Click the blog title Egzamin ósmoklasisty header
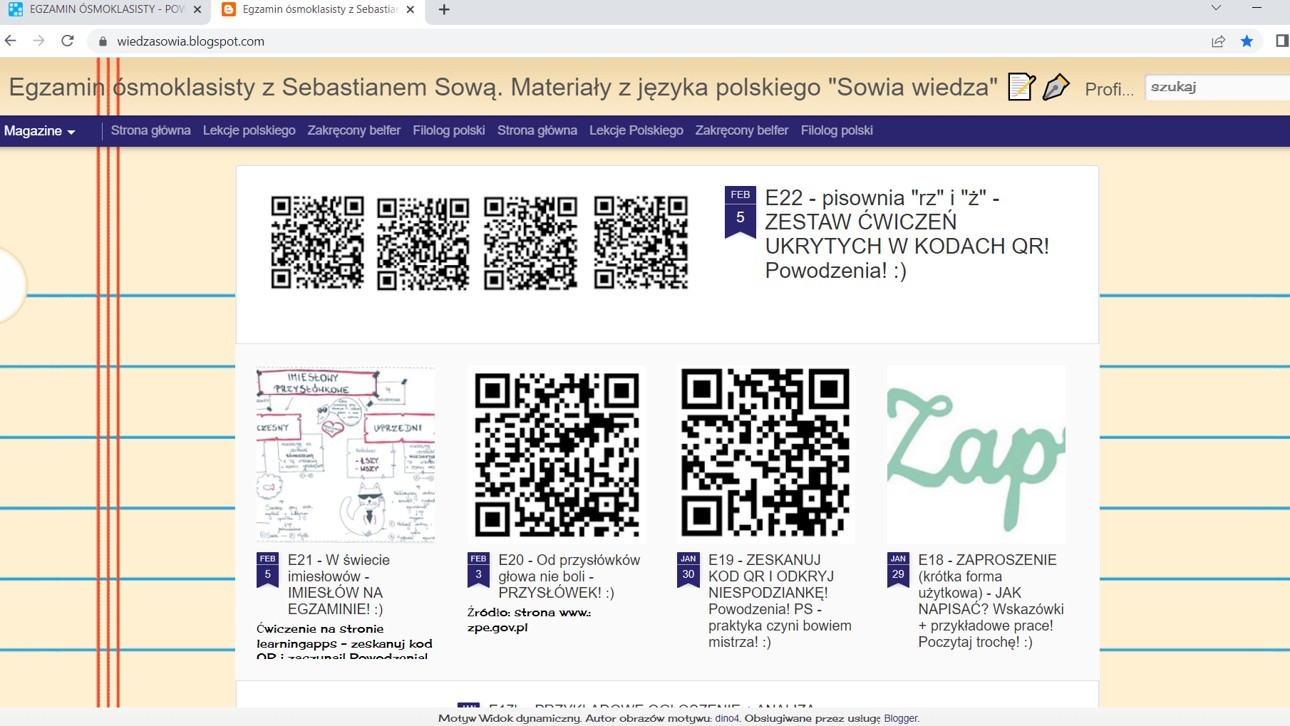This screenshot has height=726, width=1290. 503,87
